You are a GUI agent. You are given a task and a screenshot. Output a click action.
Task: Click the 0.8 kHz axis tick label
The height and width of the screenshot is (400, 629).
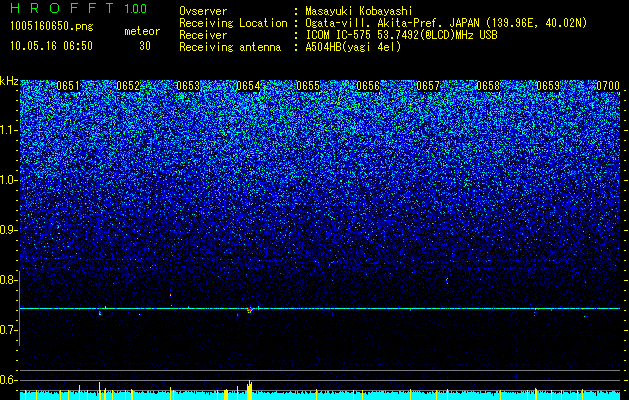9,280
